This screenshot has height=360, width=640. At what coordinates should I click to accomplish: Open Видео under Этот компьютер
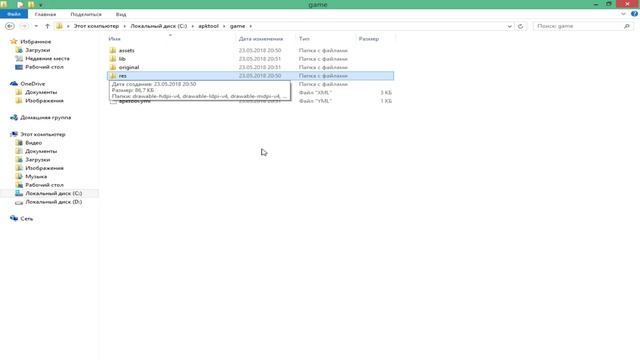pyautogui.click(x=33, y=143)
